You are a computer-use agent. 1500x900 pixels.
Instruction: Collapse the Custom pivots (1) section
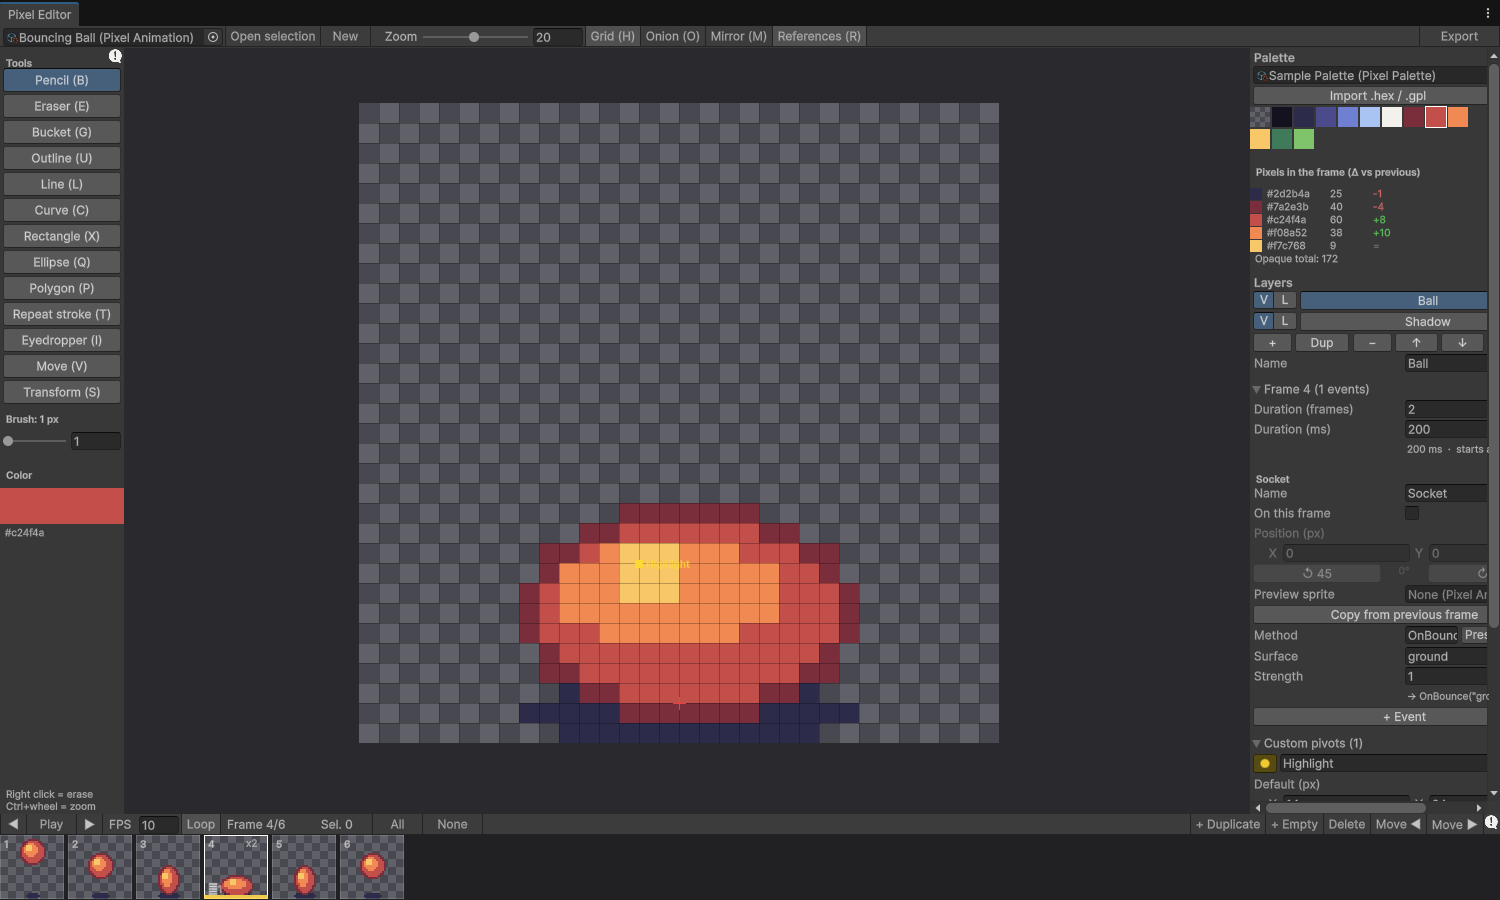coord(1257,743)
